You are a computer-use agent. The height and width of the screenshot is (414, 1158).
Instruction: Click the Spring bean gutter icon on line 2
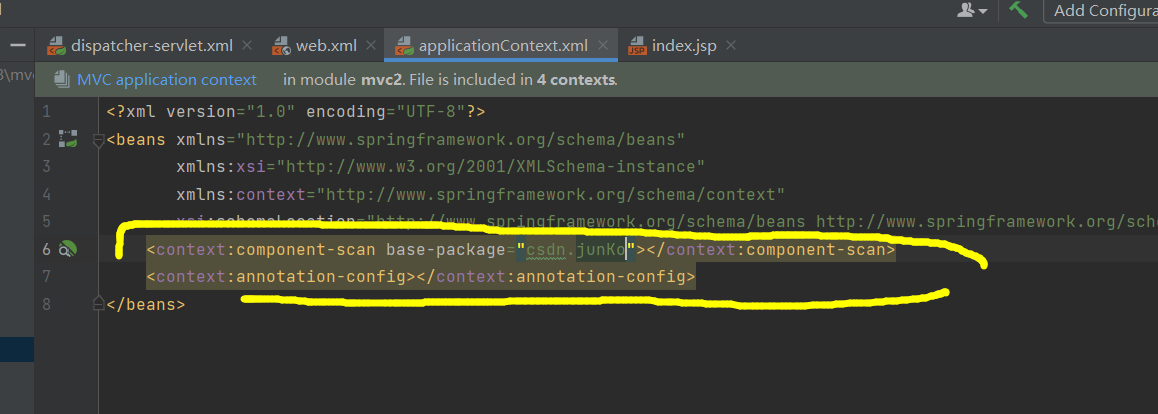coord(69,138)
